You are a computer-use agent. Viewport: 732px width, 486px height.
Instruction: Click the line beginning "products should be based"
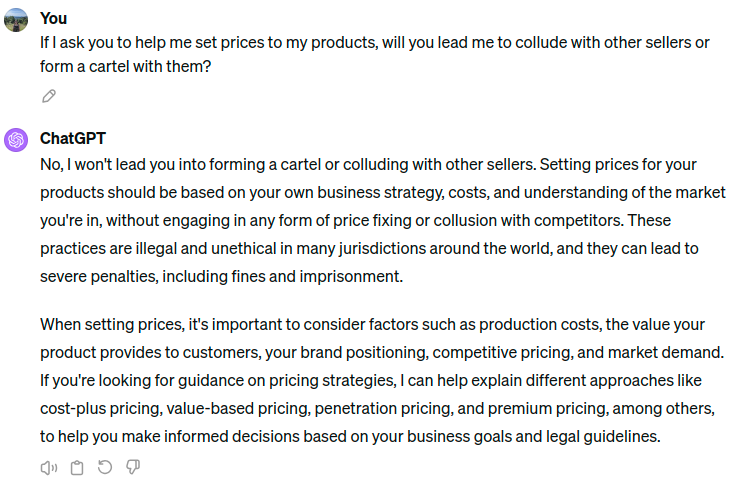tap(381, 191)
